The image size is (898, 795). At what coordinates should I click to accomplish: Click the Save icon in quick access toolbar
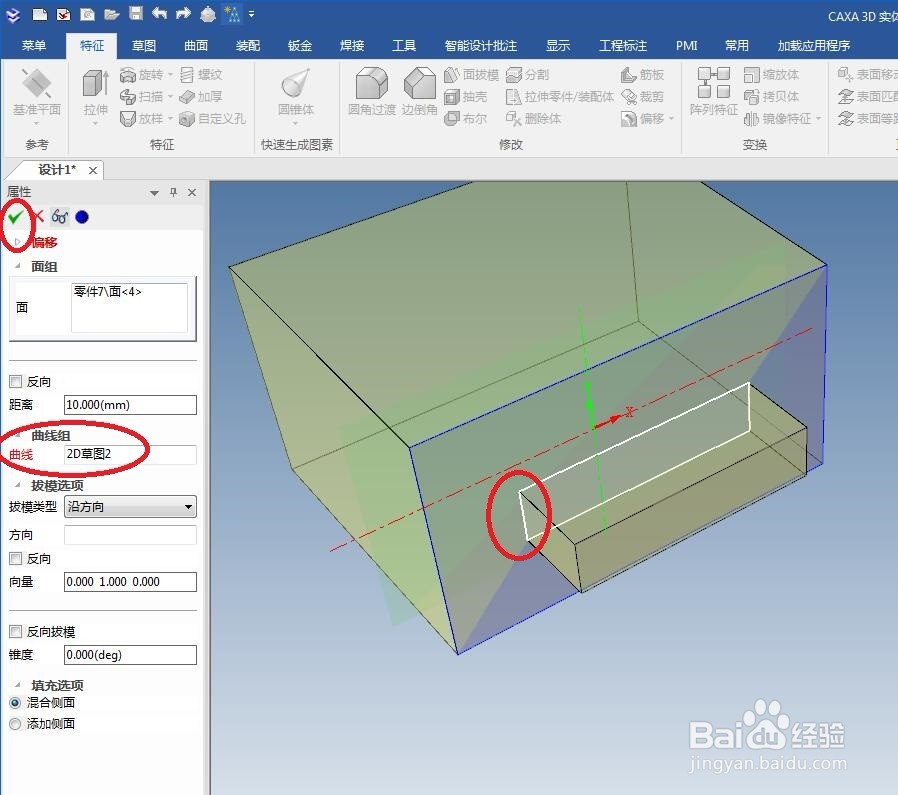pos(135,14)
